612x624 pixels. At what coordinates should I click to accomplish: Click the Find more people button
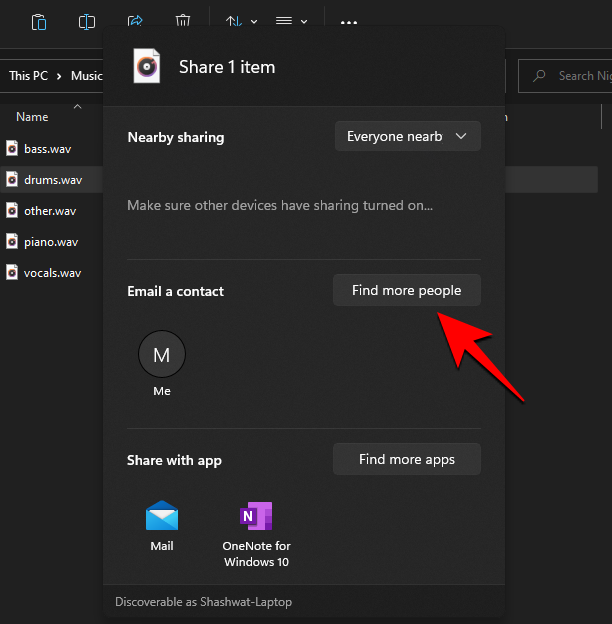(407, 290)
